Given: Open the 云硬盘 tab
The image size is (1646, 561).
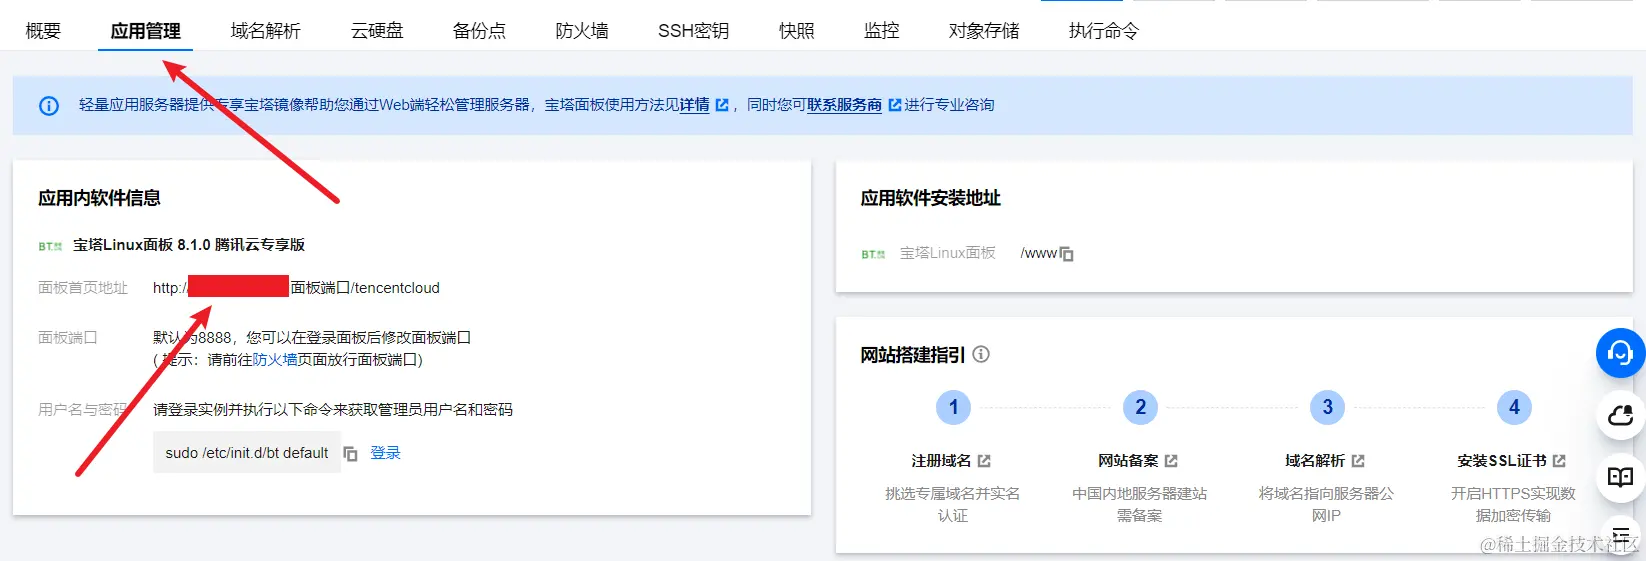Looking at the screenshot, I should (377, 31).
